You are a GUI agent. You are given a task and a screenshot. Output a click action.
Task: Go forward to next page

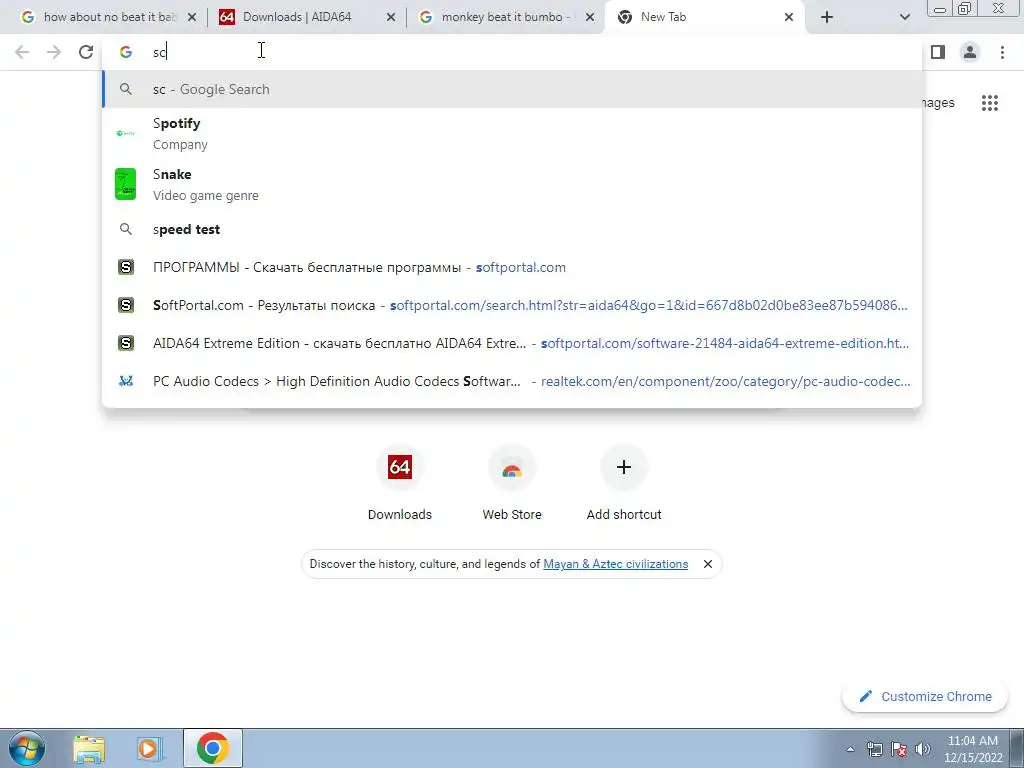54,52
